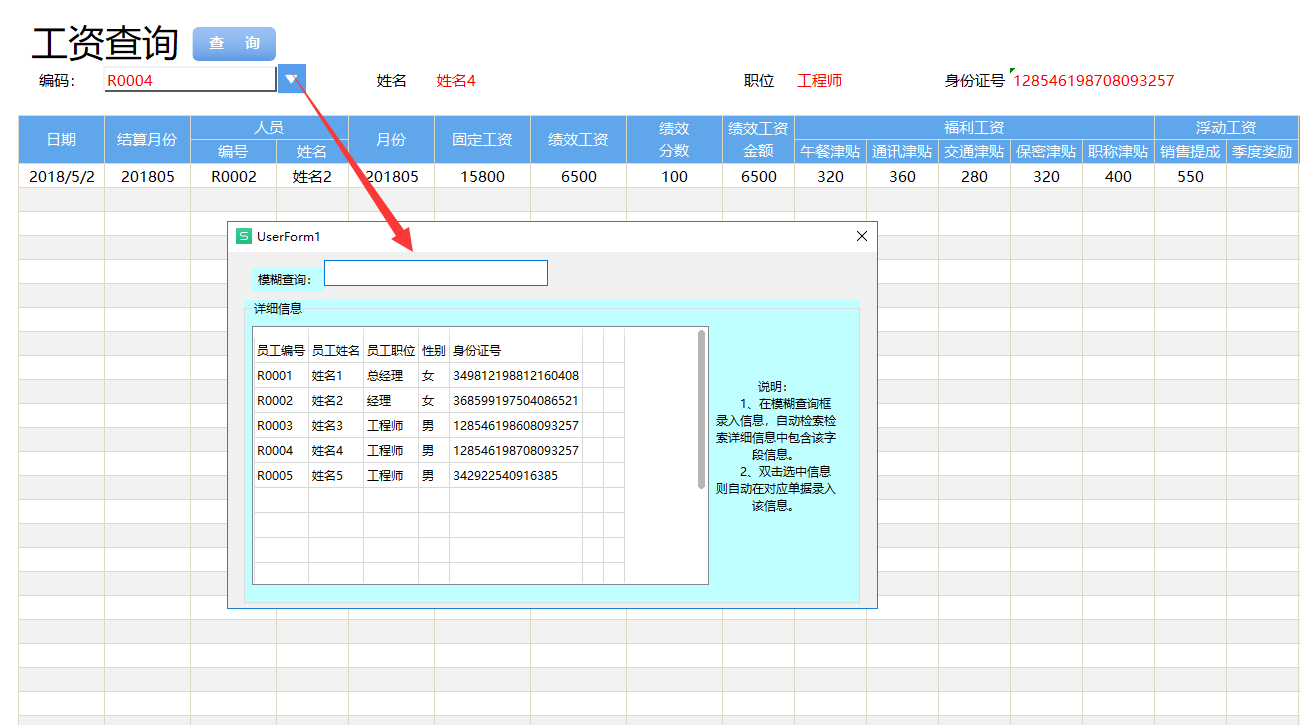Click ID 368599197504086521 in the list
Viewport: 1300px width, 725px height.
tap(516, 401)
